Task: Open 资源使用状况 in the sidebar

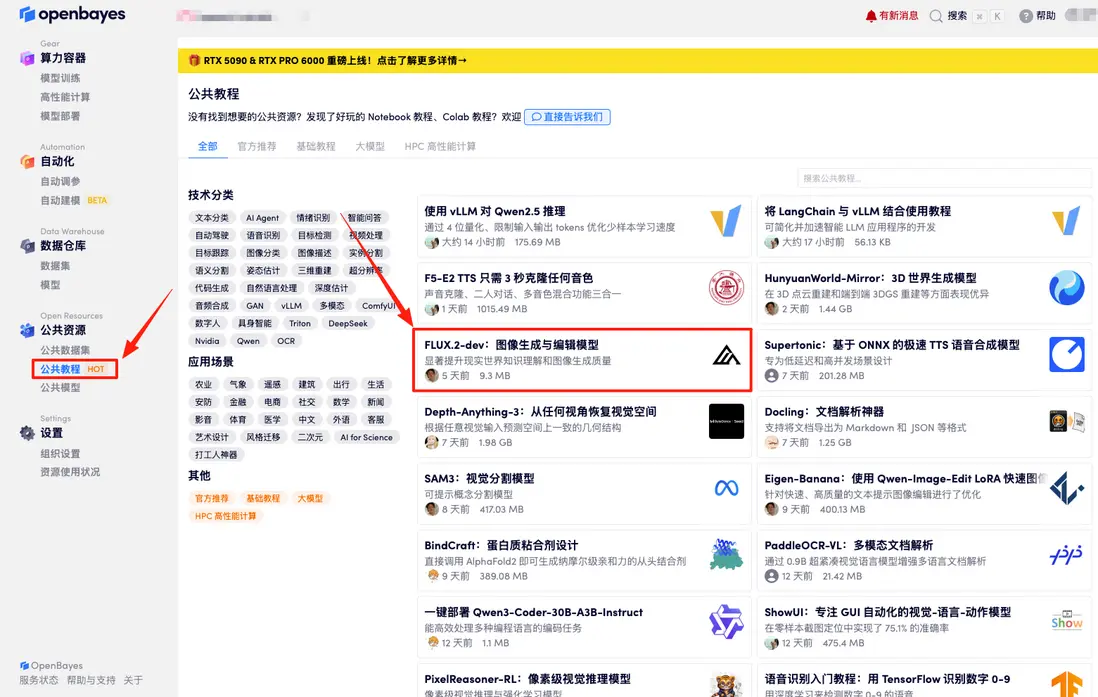Action: 70,472
